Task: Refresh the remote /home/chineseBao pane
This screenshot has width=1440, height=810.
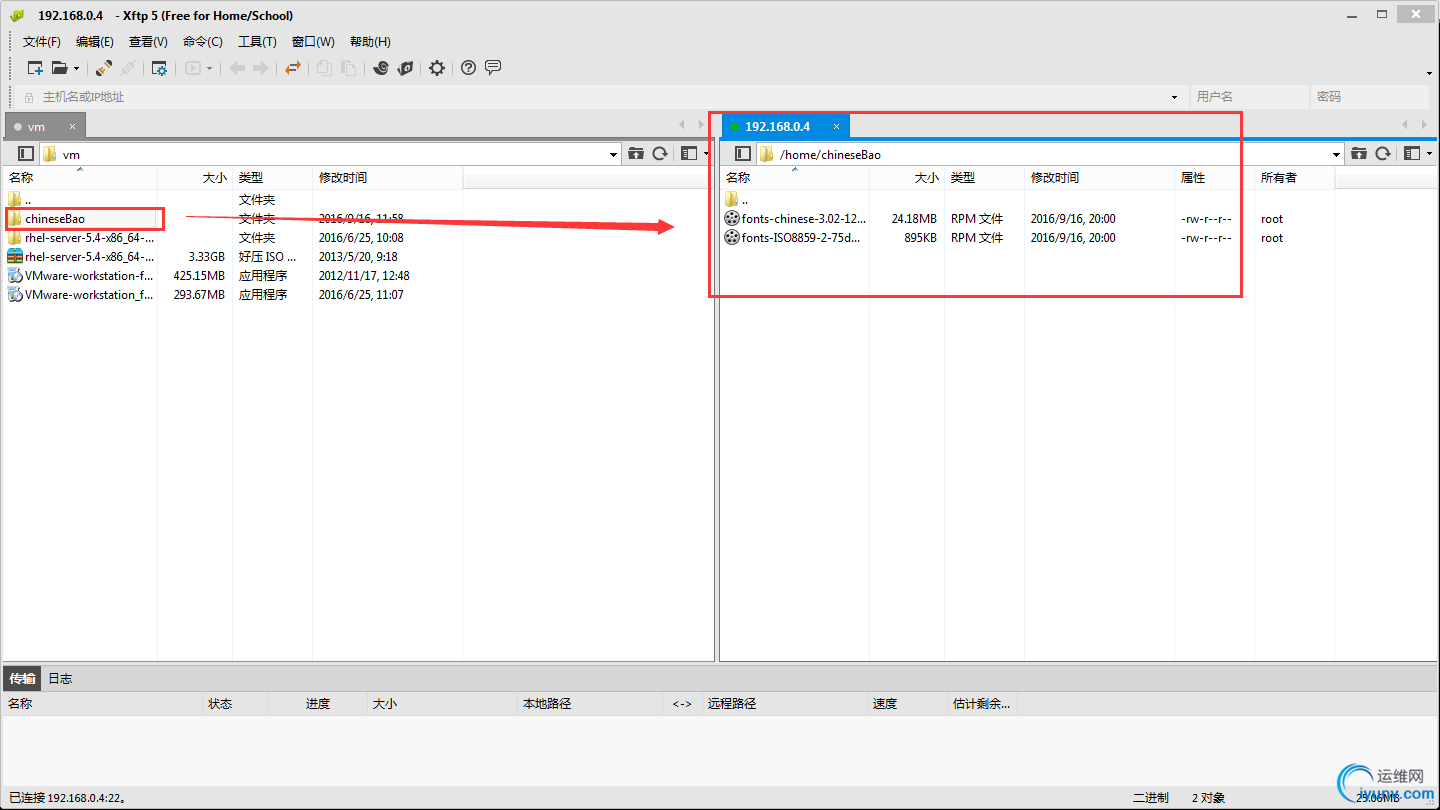Action: [1383, 154]
